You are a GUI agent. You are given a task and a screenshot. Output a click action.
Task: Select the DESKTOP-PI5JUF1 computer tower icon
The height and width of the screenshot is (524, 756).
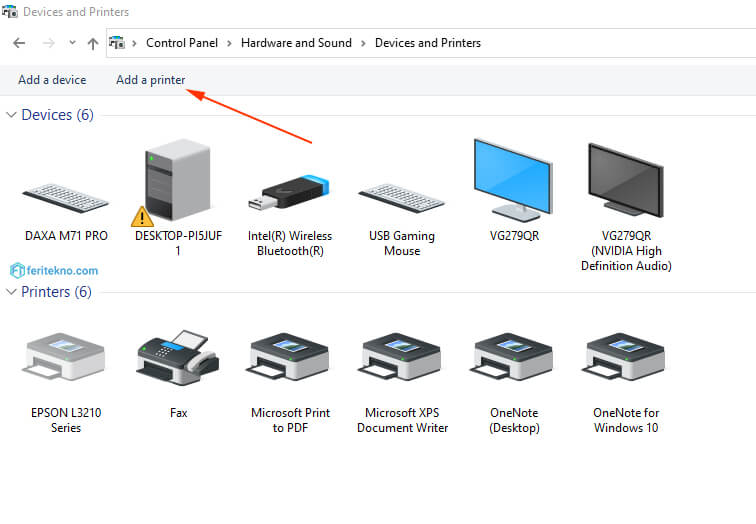point(176,180)
